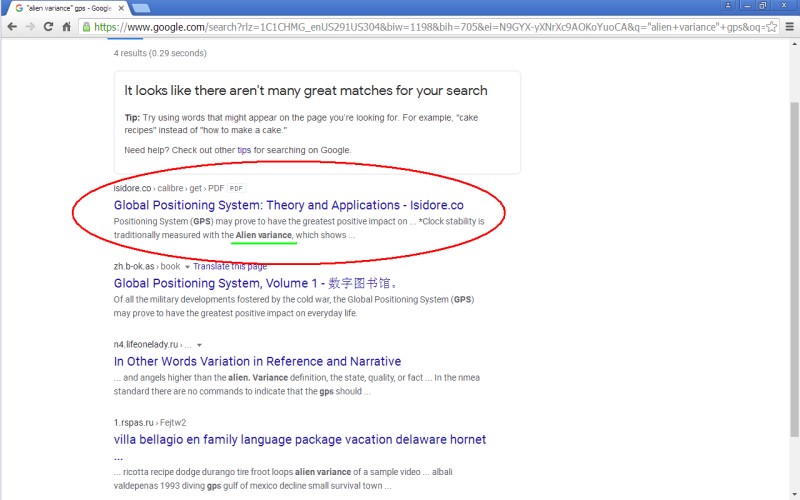Minimize the Chrome window
This screenshot has height=500, width=800.
click(747, 5)
